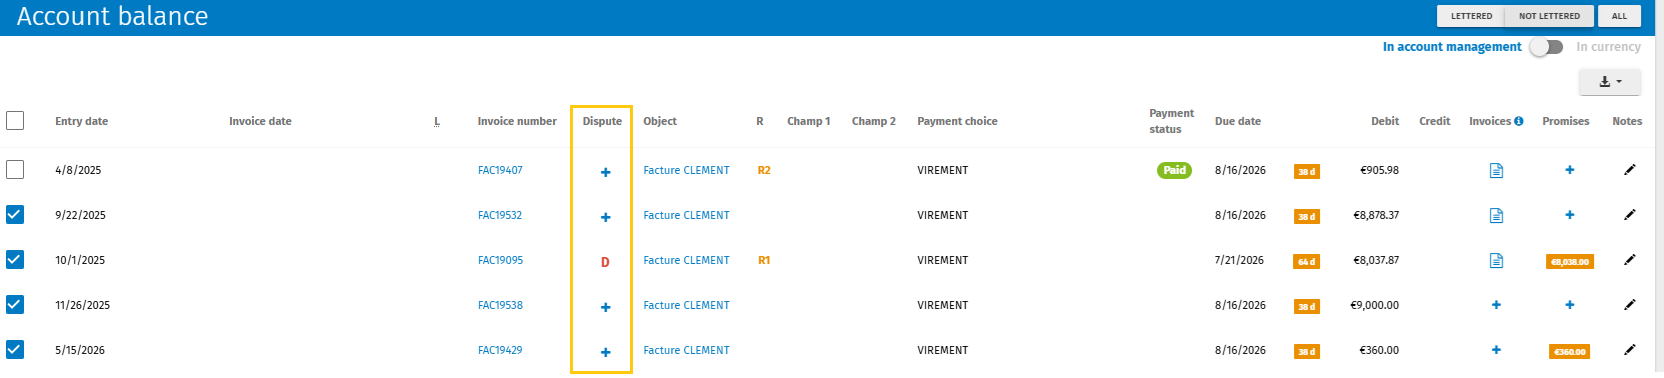Switch the In currency toggle

coord(1546,47)
